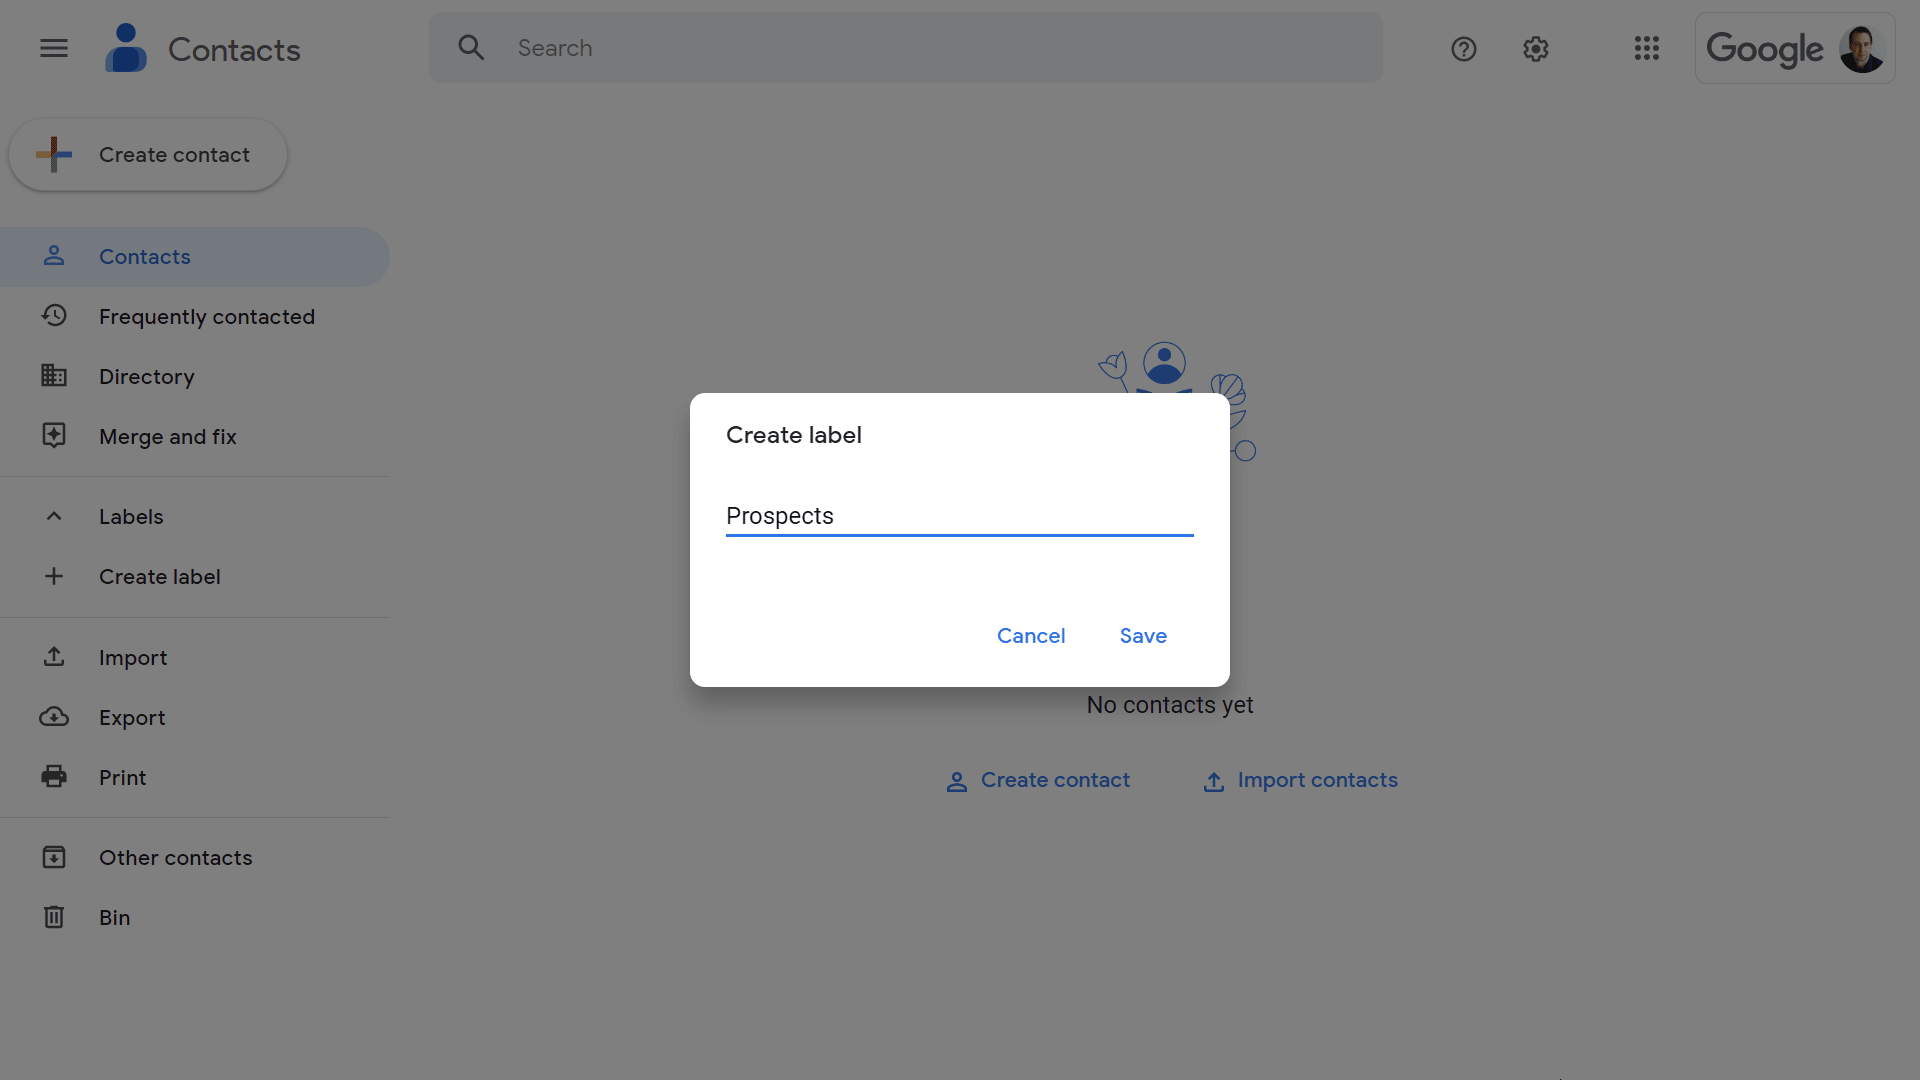Collapse the Labels section
1920x1080 pixels.
click(x=54, y=516)
